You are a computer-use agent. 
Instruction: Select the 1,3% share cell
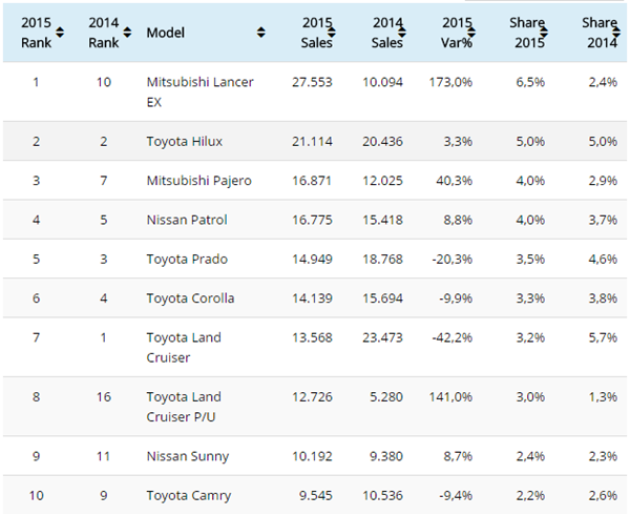pyautogui.click(x=603, y=397)
